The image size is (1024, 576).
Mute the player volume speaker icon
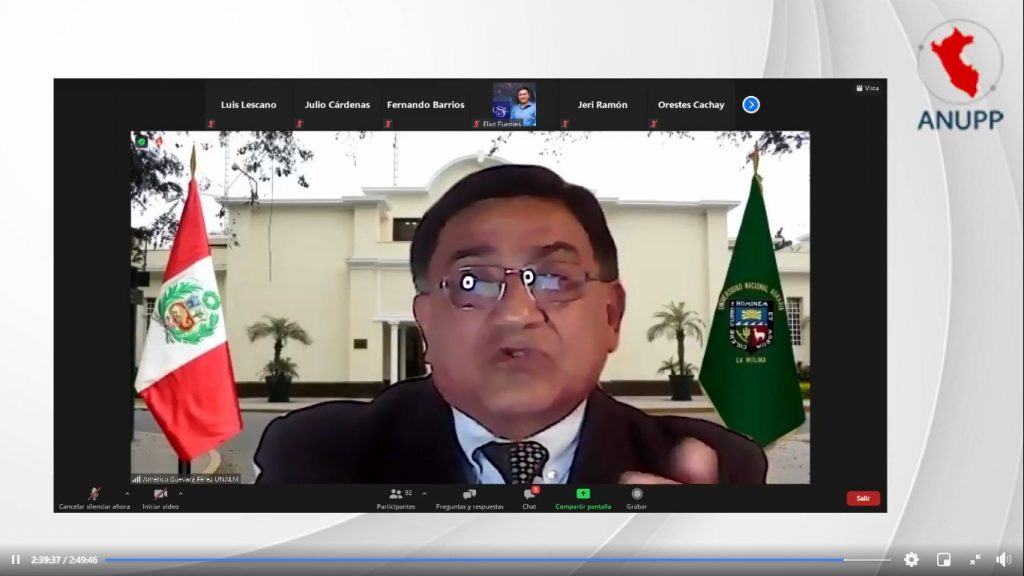coord(1003,560)
